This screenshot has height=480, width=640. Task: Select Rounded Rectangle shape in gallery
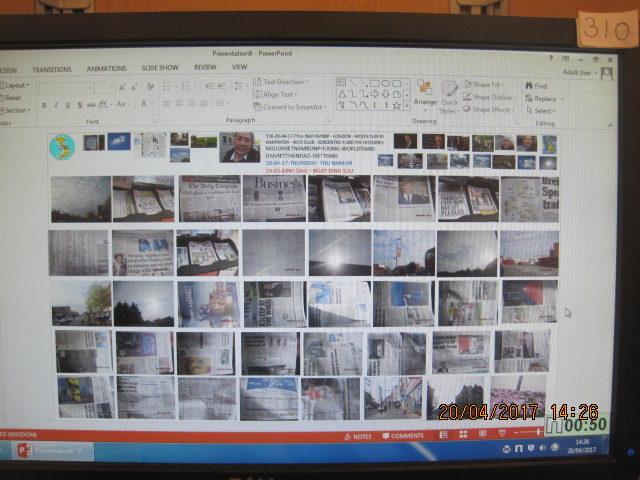tap(396, 84)
